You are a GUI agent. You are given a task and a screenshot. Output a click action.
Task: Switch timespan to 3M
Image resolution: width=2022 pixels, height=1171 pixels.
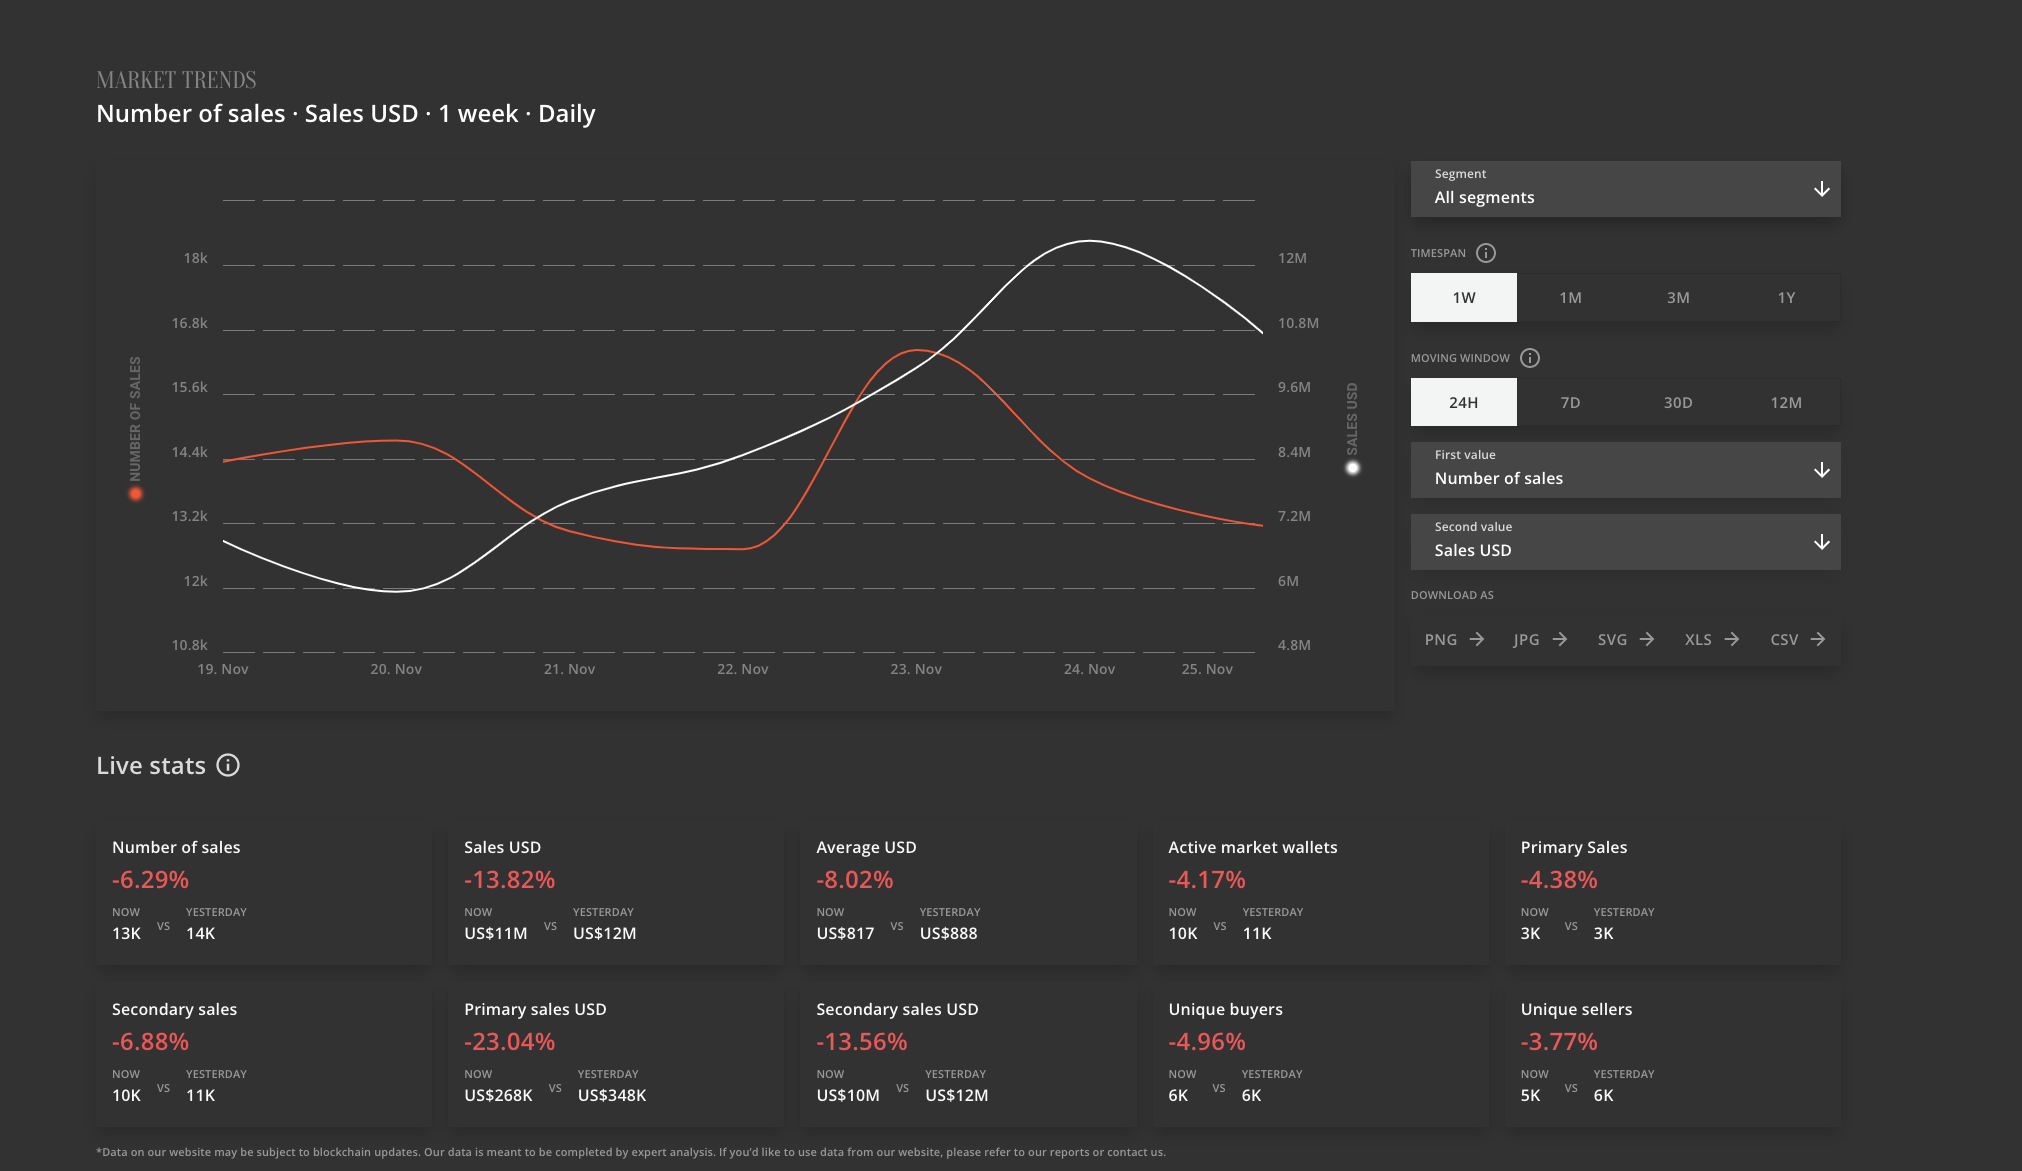click(1678, 298)
